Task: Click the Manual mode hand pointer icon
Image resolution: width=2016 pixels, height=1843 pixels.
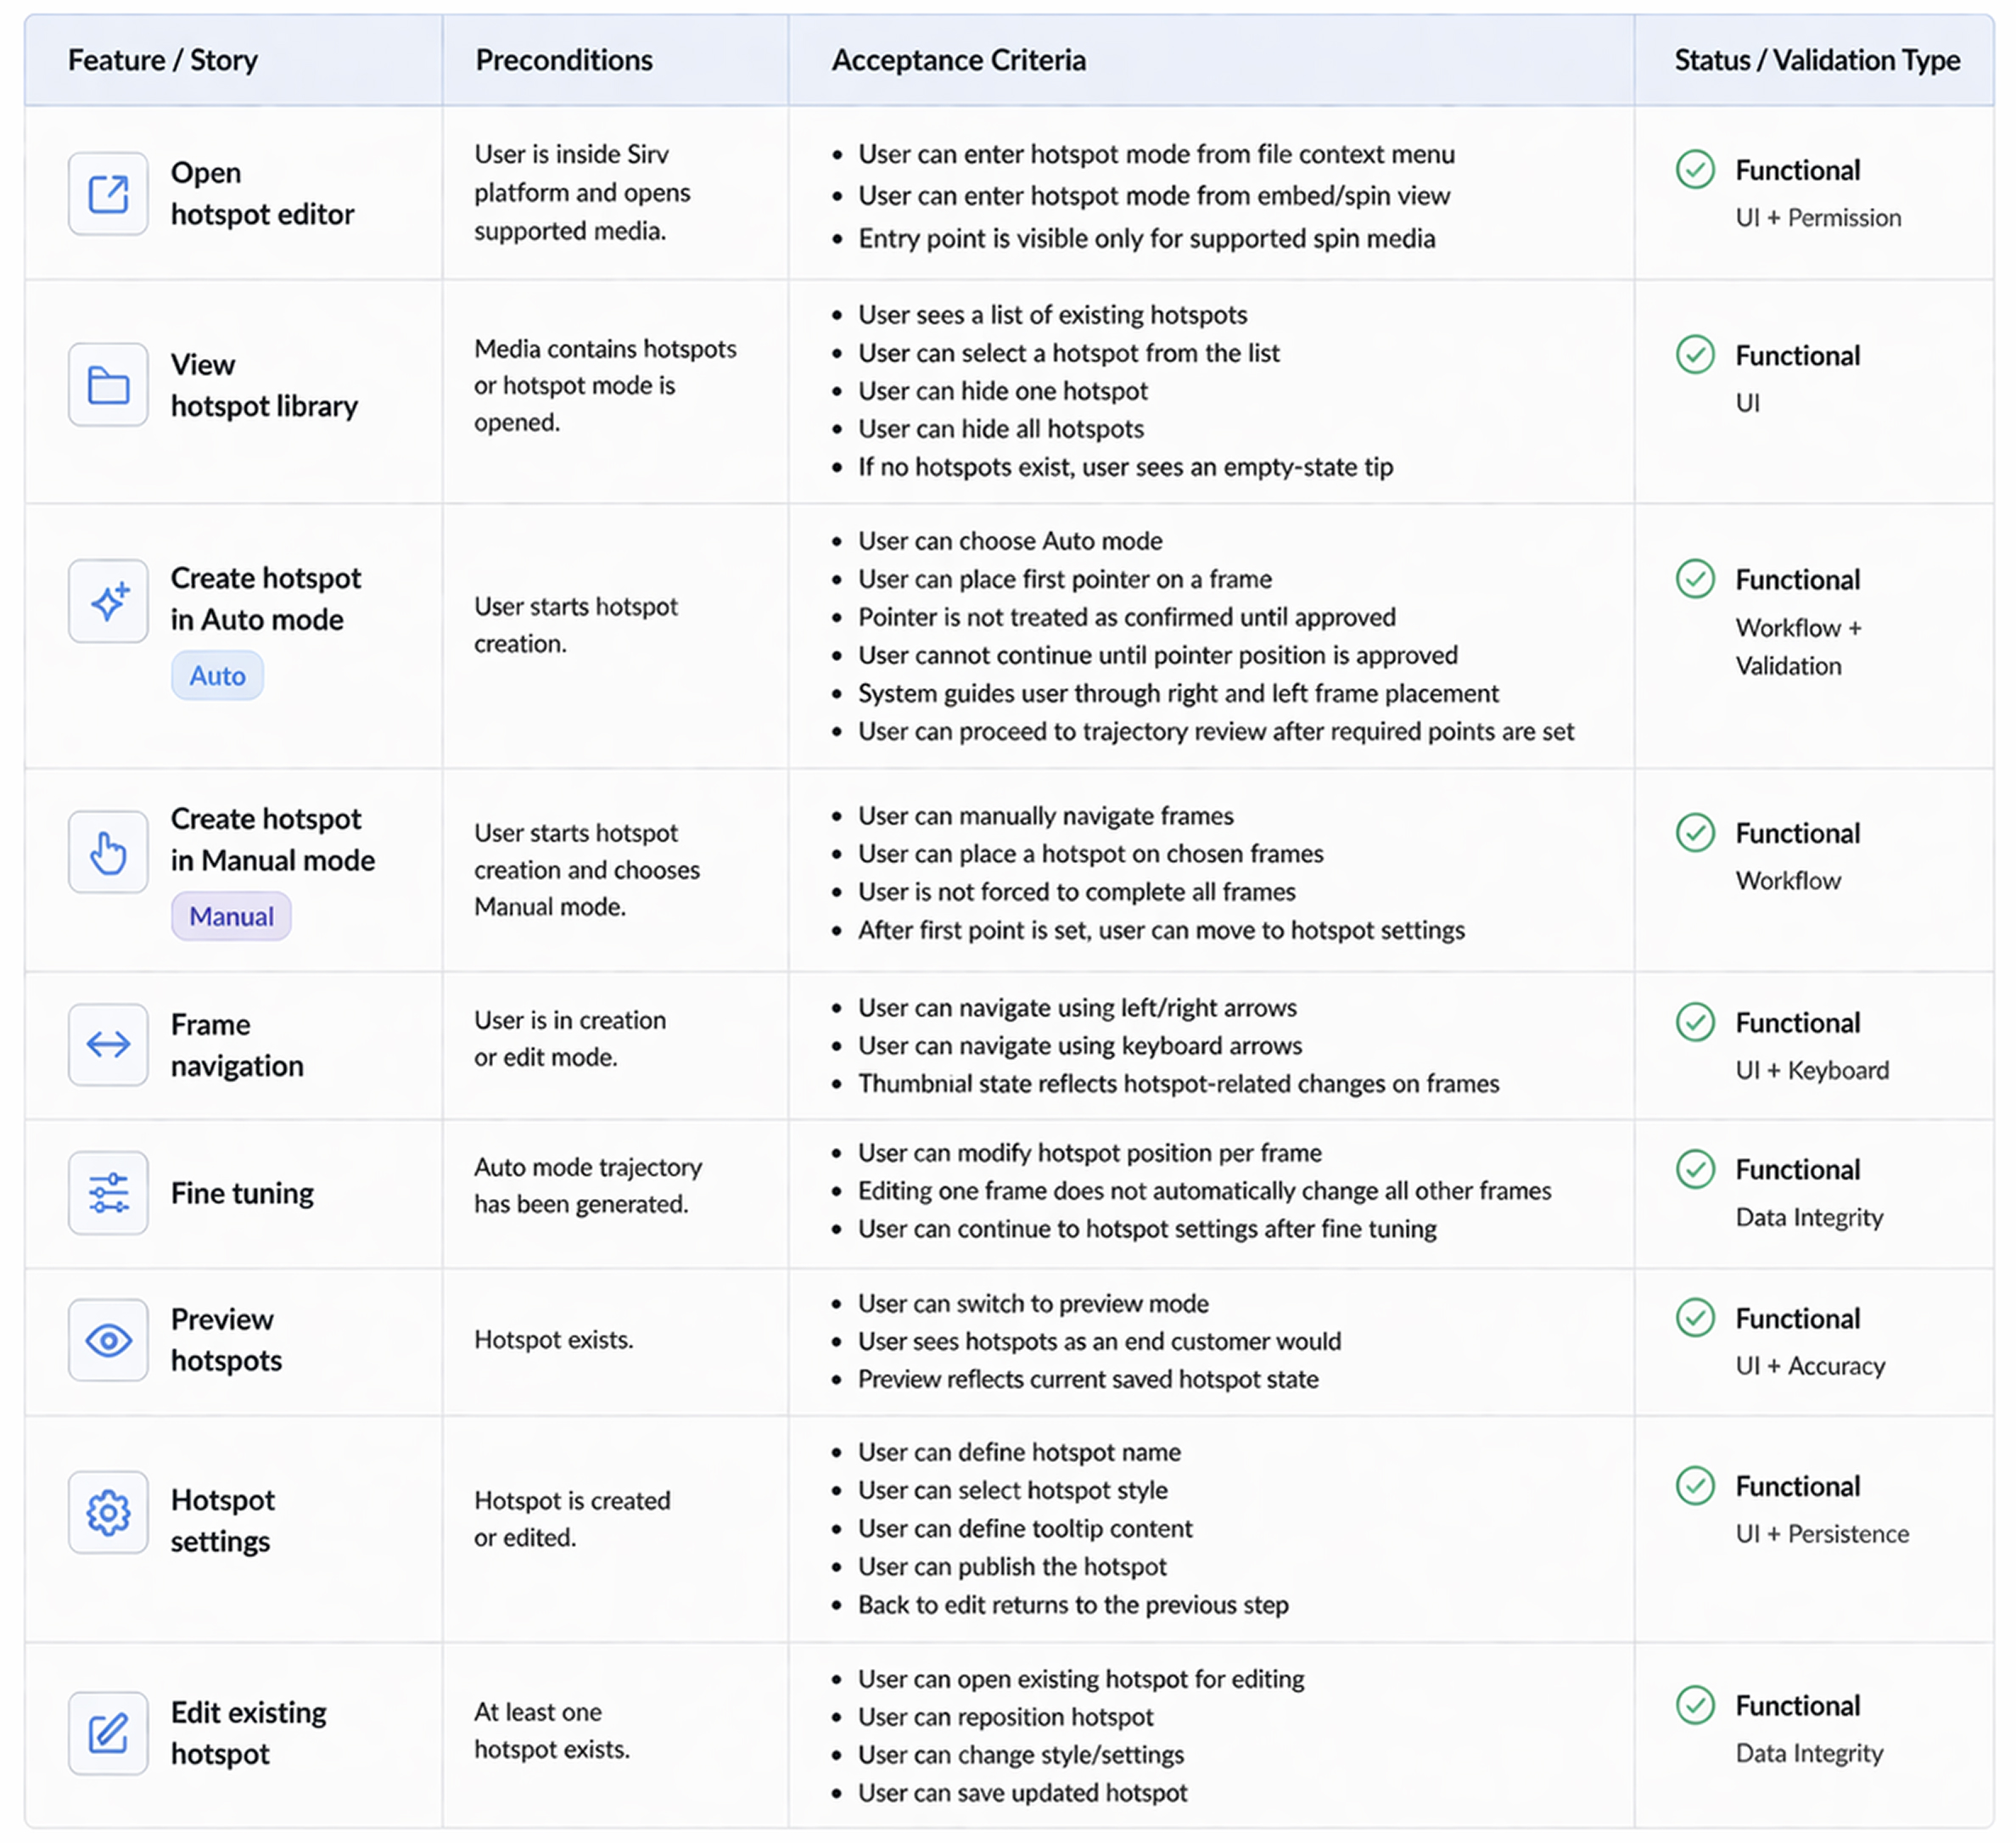Action: coord(108,852)
